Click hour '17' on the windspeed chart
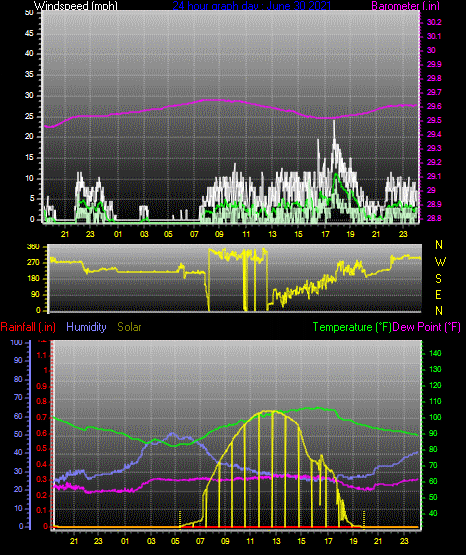 point(325,234)
